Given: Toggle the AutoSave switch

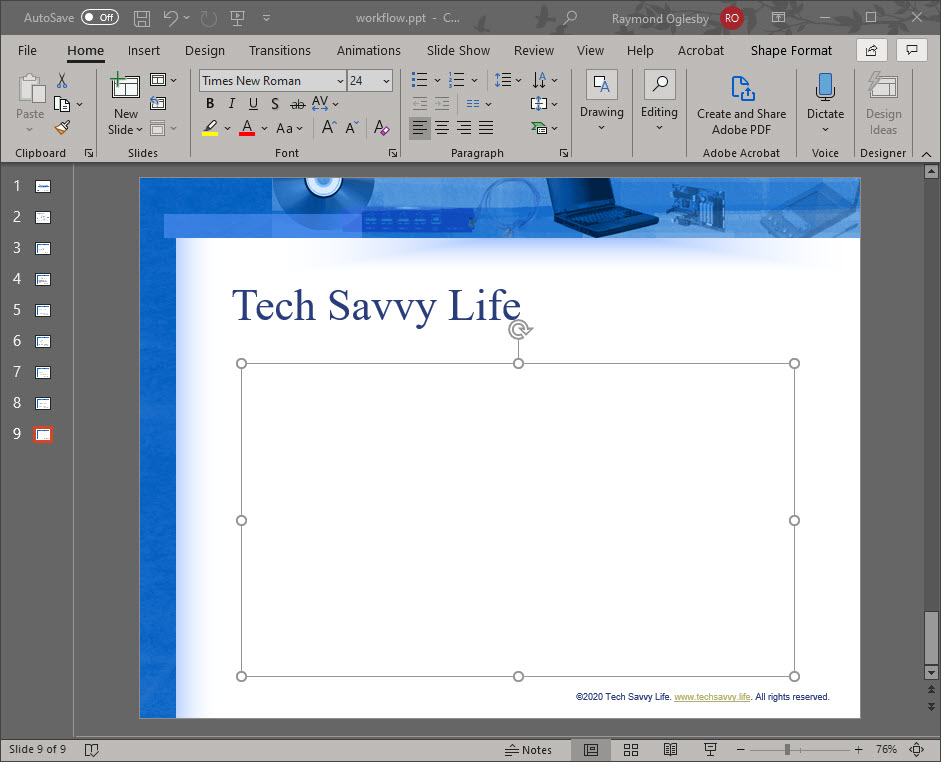Looking at the screenshot, I should click(x=99, y=18).
